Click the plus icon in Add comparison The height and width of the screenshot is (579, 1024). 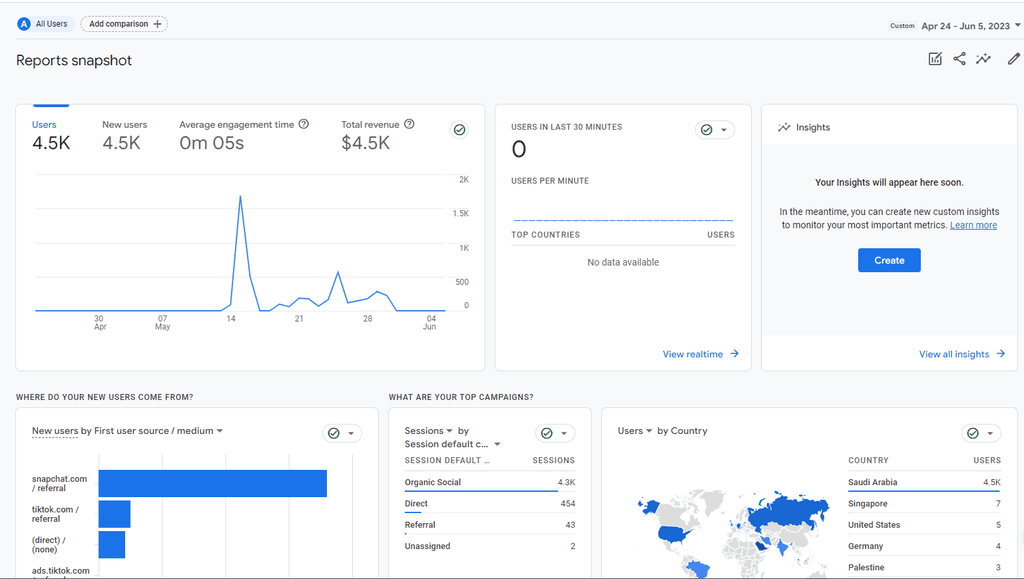157,24
